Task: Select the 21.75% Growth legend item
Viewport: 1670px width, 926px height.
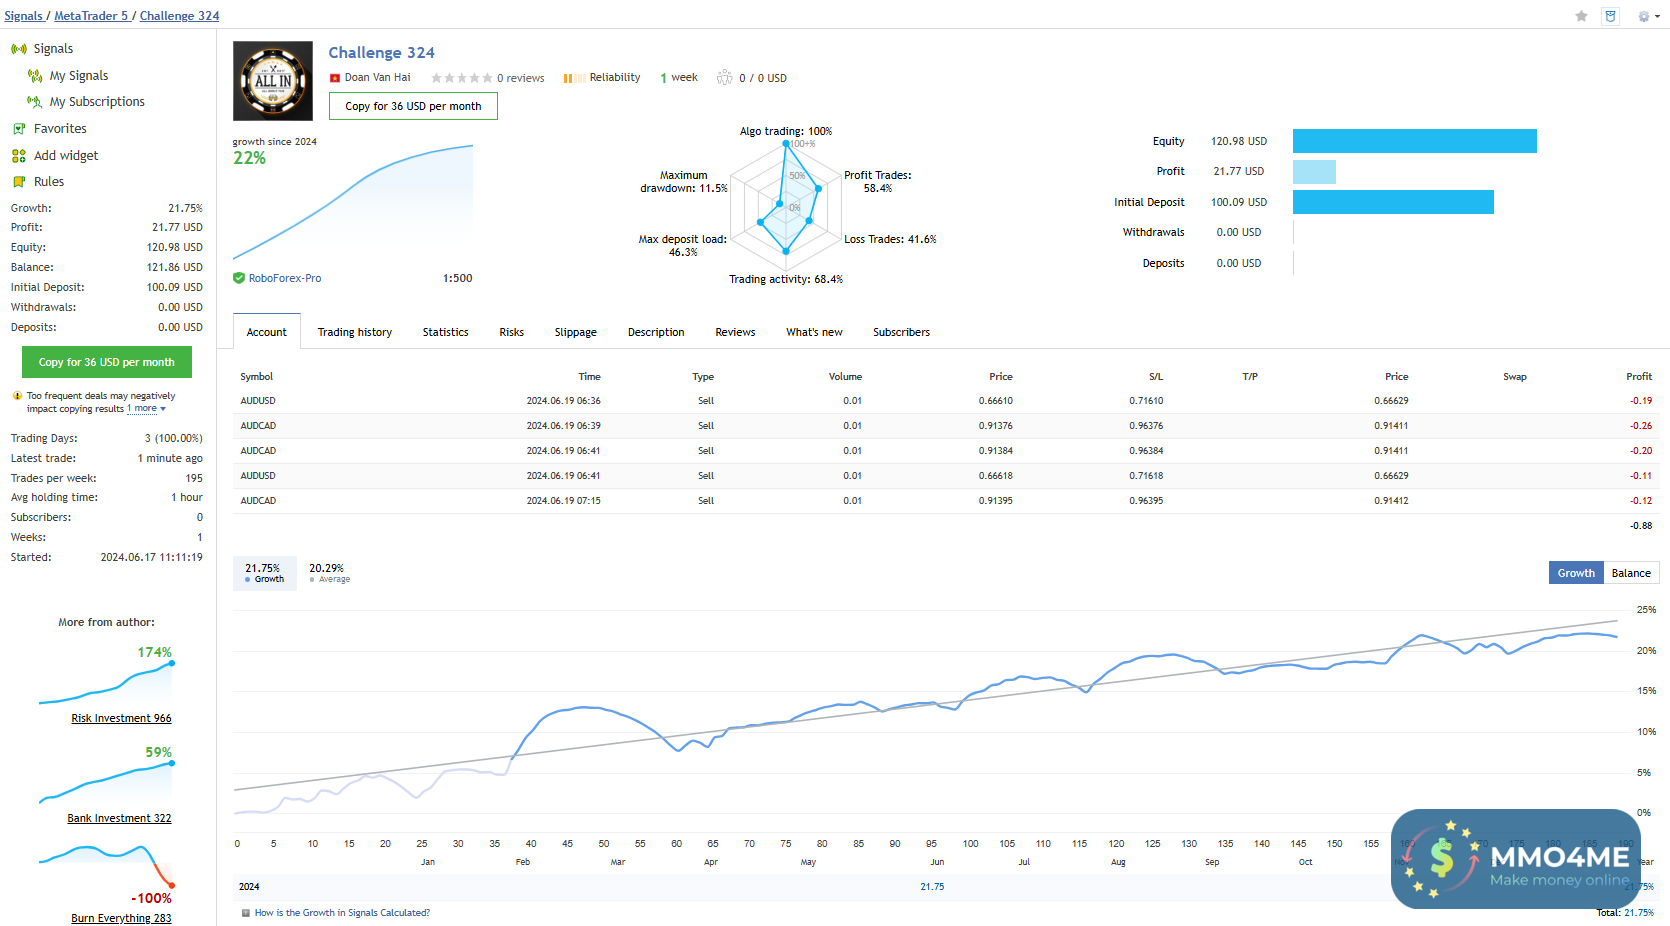Action: [265, 573]
